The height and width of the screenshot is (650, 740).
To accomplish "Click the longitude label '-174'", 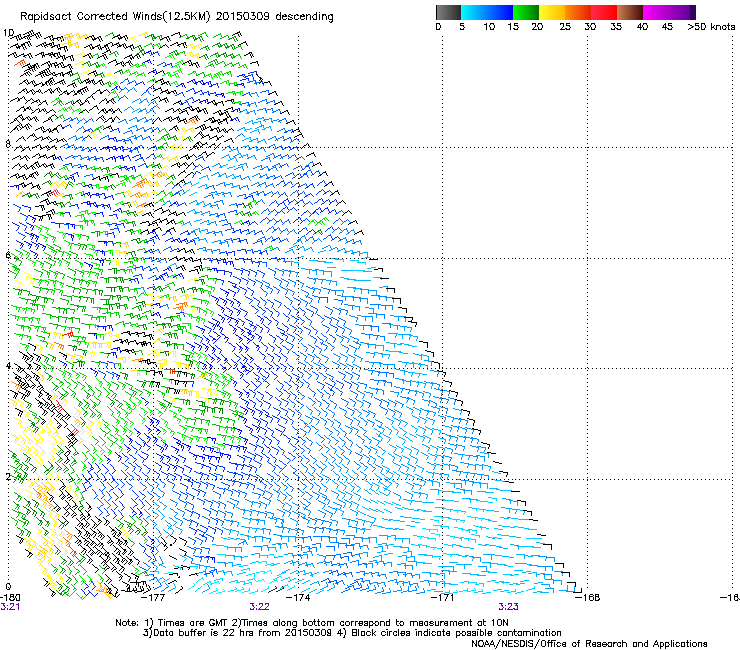I will (298, 597).
